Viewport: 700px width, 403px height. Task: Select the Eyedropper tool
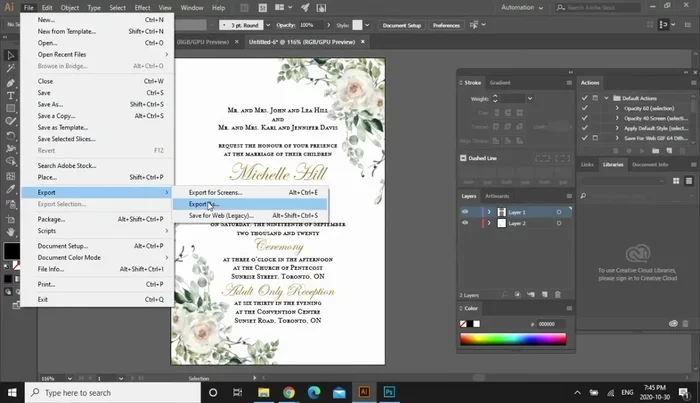pyautogui.click(x=10, y=189)
